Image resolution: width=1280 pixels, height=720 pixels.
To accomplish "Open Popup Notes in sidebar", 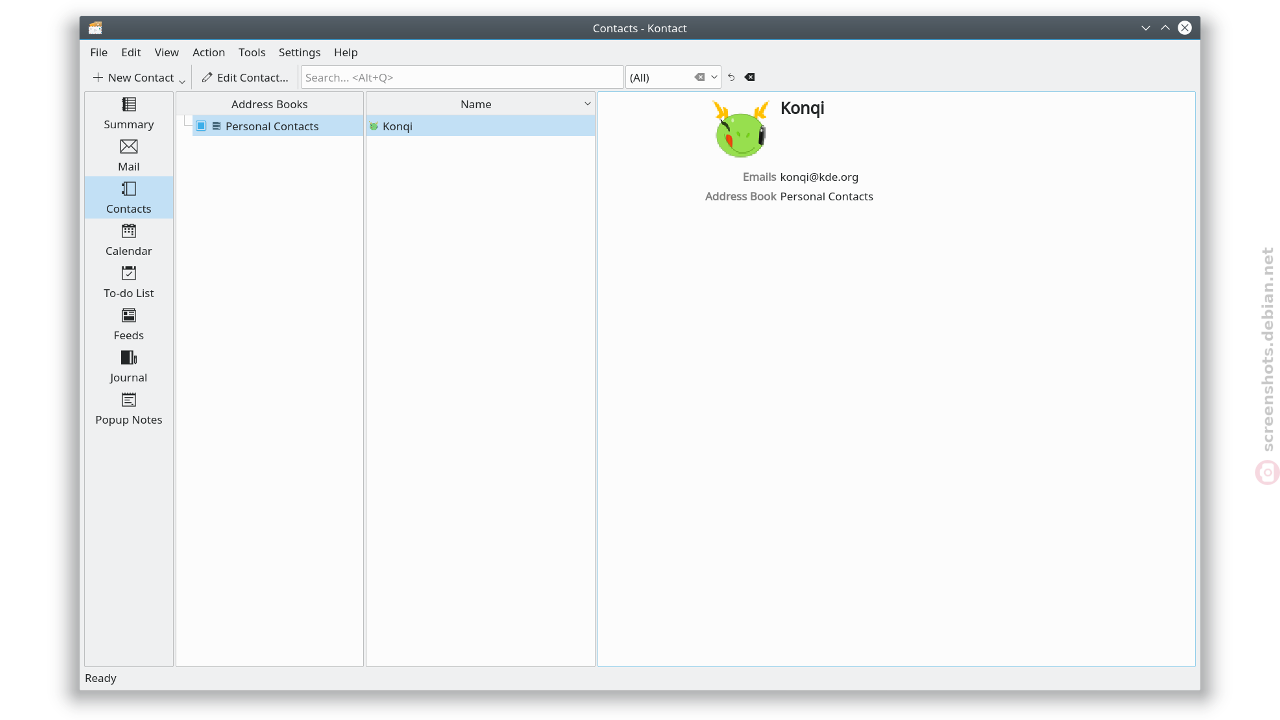I will 129,407.
